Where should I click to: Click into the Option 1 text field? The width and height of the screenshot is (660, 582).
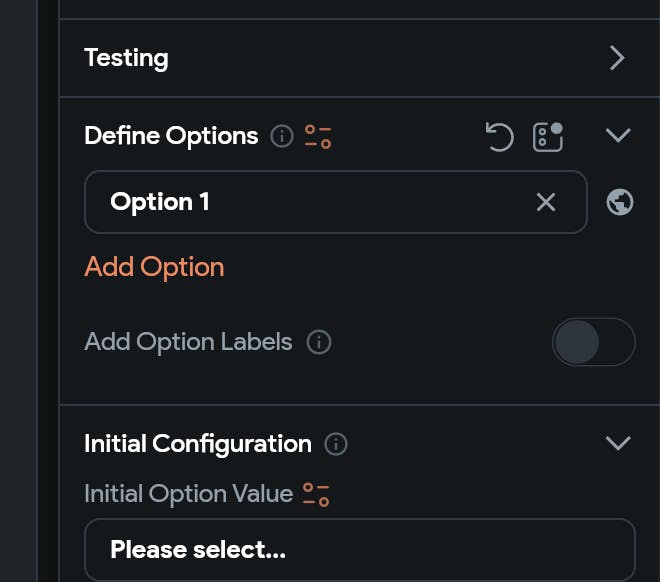click(x=310, y=202)
